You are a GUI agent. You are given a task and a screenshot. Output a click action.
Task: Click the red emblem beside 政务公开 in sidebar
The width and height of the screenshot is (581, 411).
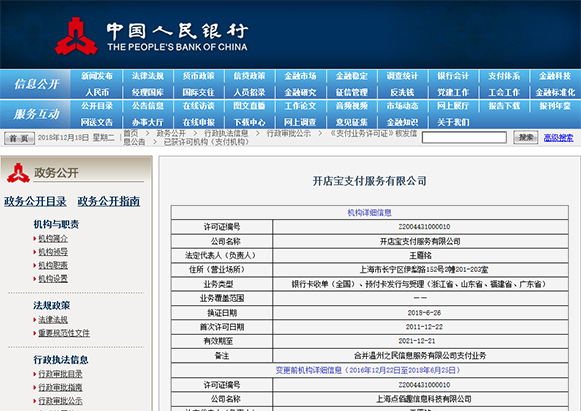tap(18, 173)
